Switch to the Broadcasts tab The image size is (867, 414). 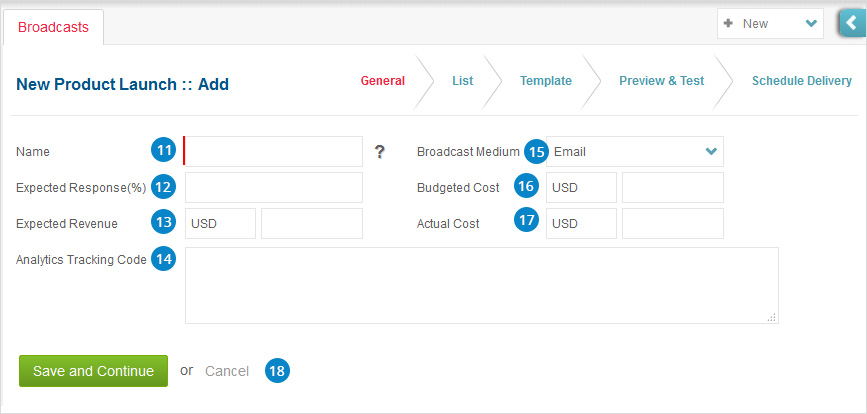[53, 27]
